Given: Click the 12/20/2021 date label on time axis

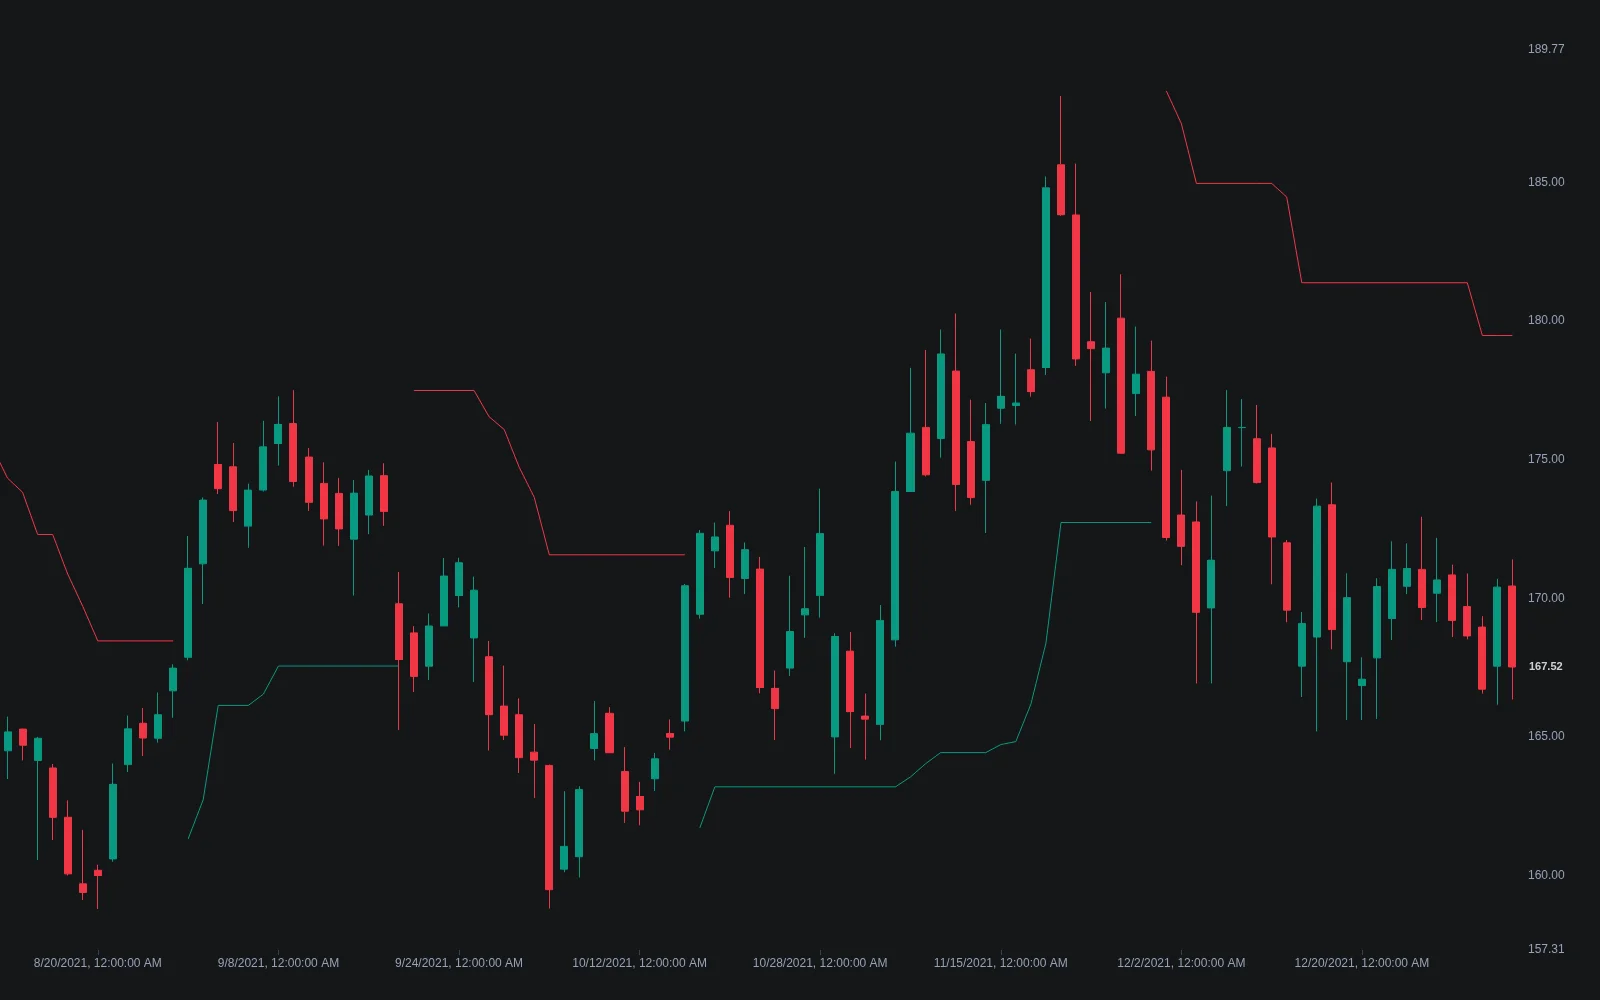Looking at the screenshot, I should 1361,963.
